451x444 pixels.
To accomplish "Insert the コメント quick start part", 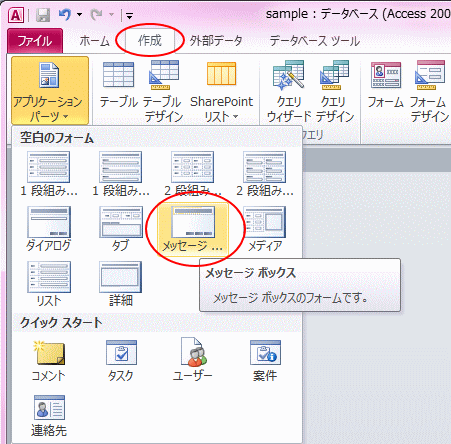I will click(x=49, y=361).
